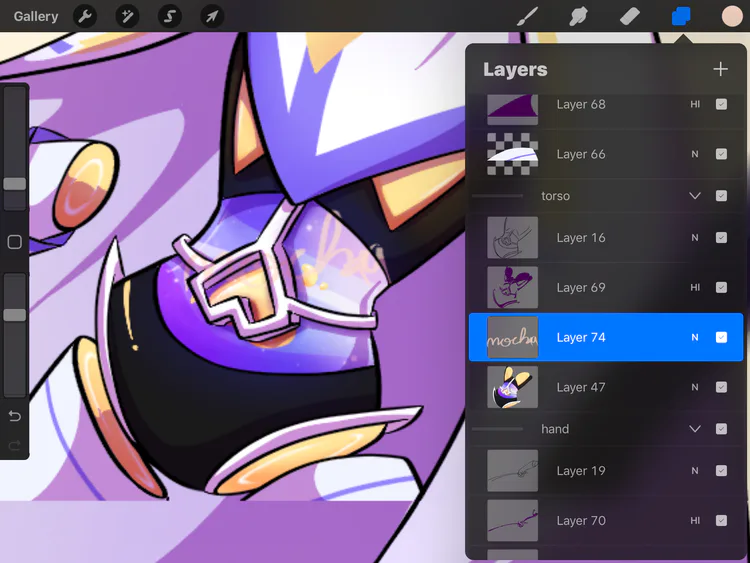
Task: Open the active color picker circle
Action: click(732, 16)
